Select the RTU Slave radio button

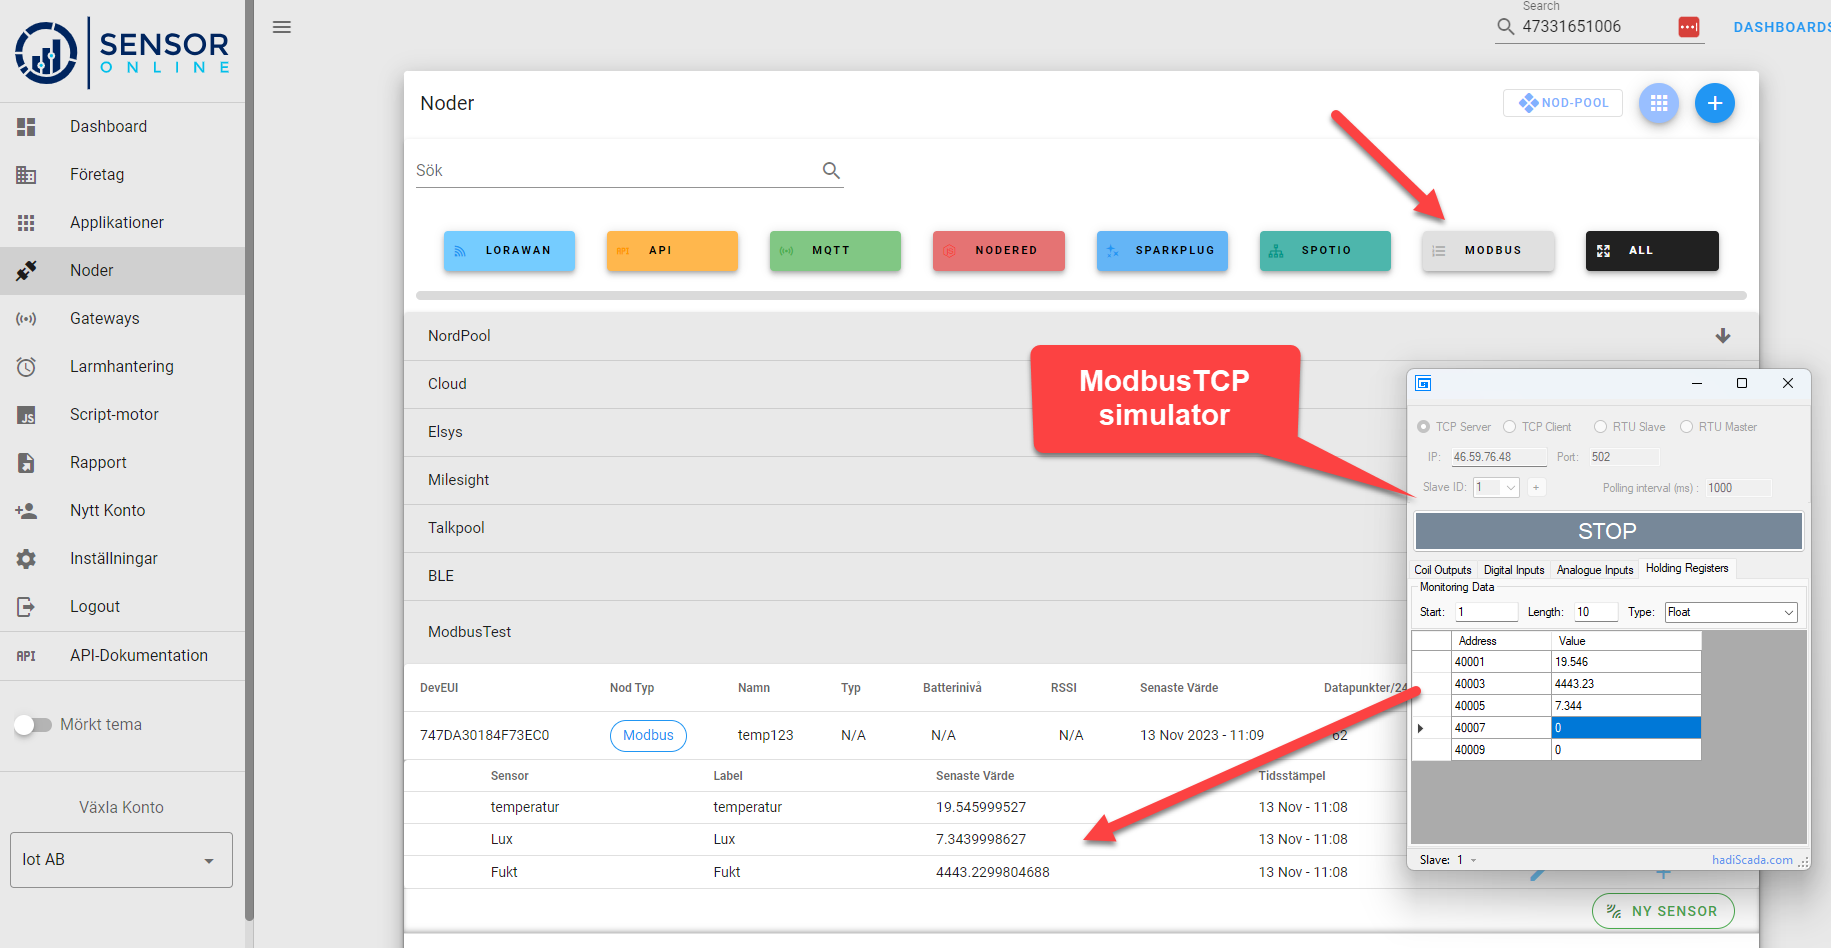(1600, 427)
